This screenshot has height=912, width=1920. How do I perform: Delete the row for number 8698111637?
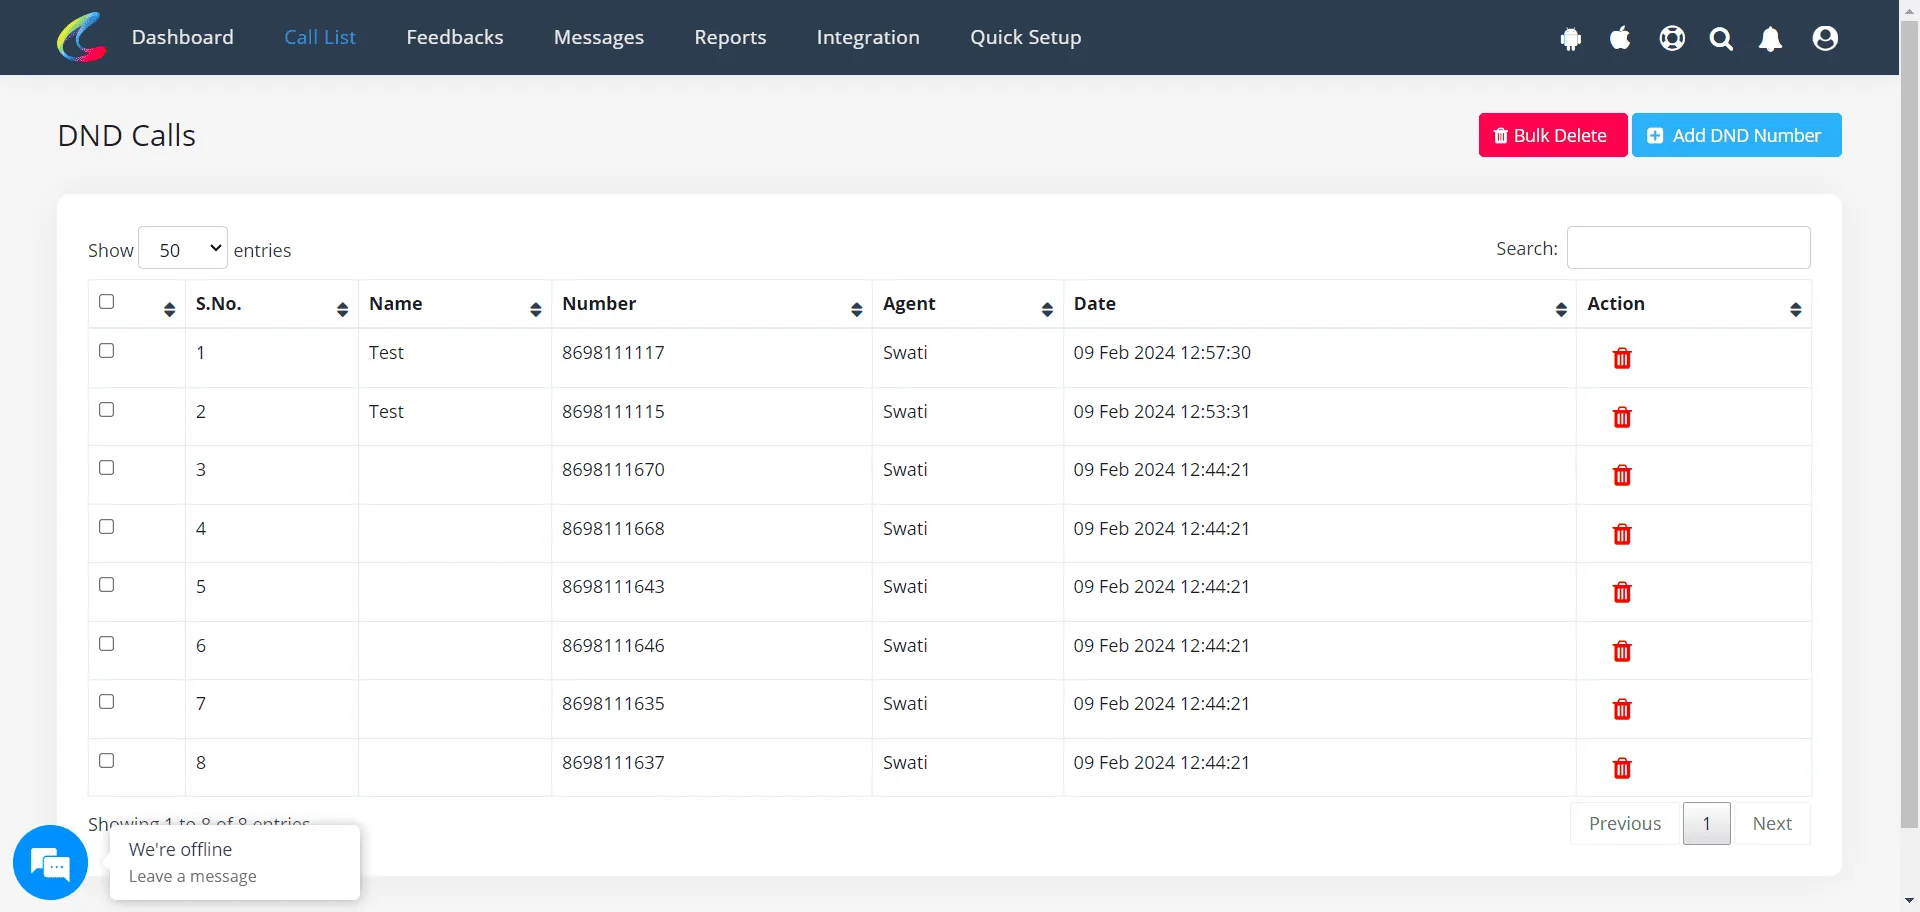pyautogui.click(x=1622, y=768)
